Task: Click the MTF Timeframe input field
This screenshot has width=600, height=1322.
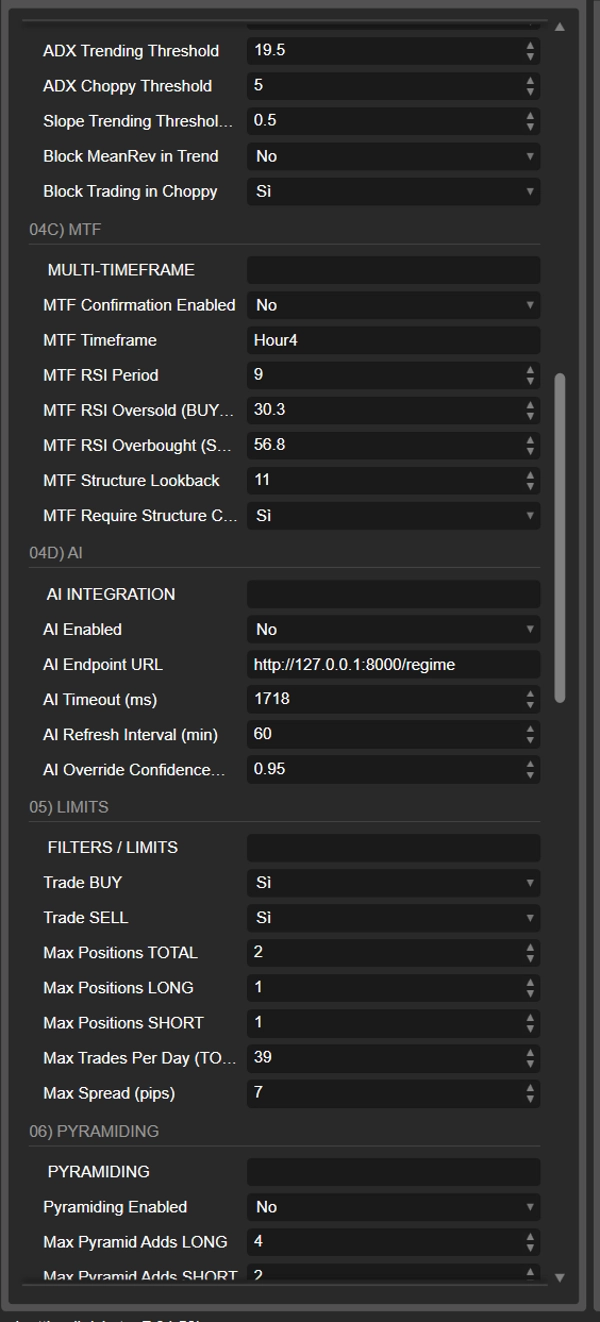Action: [392, 340]
